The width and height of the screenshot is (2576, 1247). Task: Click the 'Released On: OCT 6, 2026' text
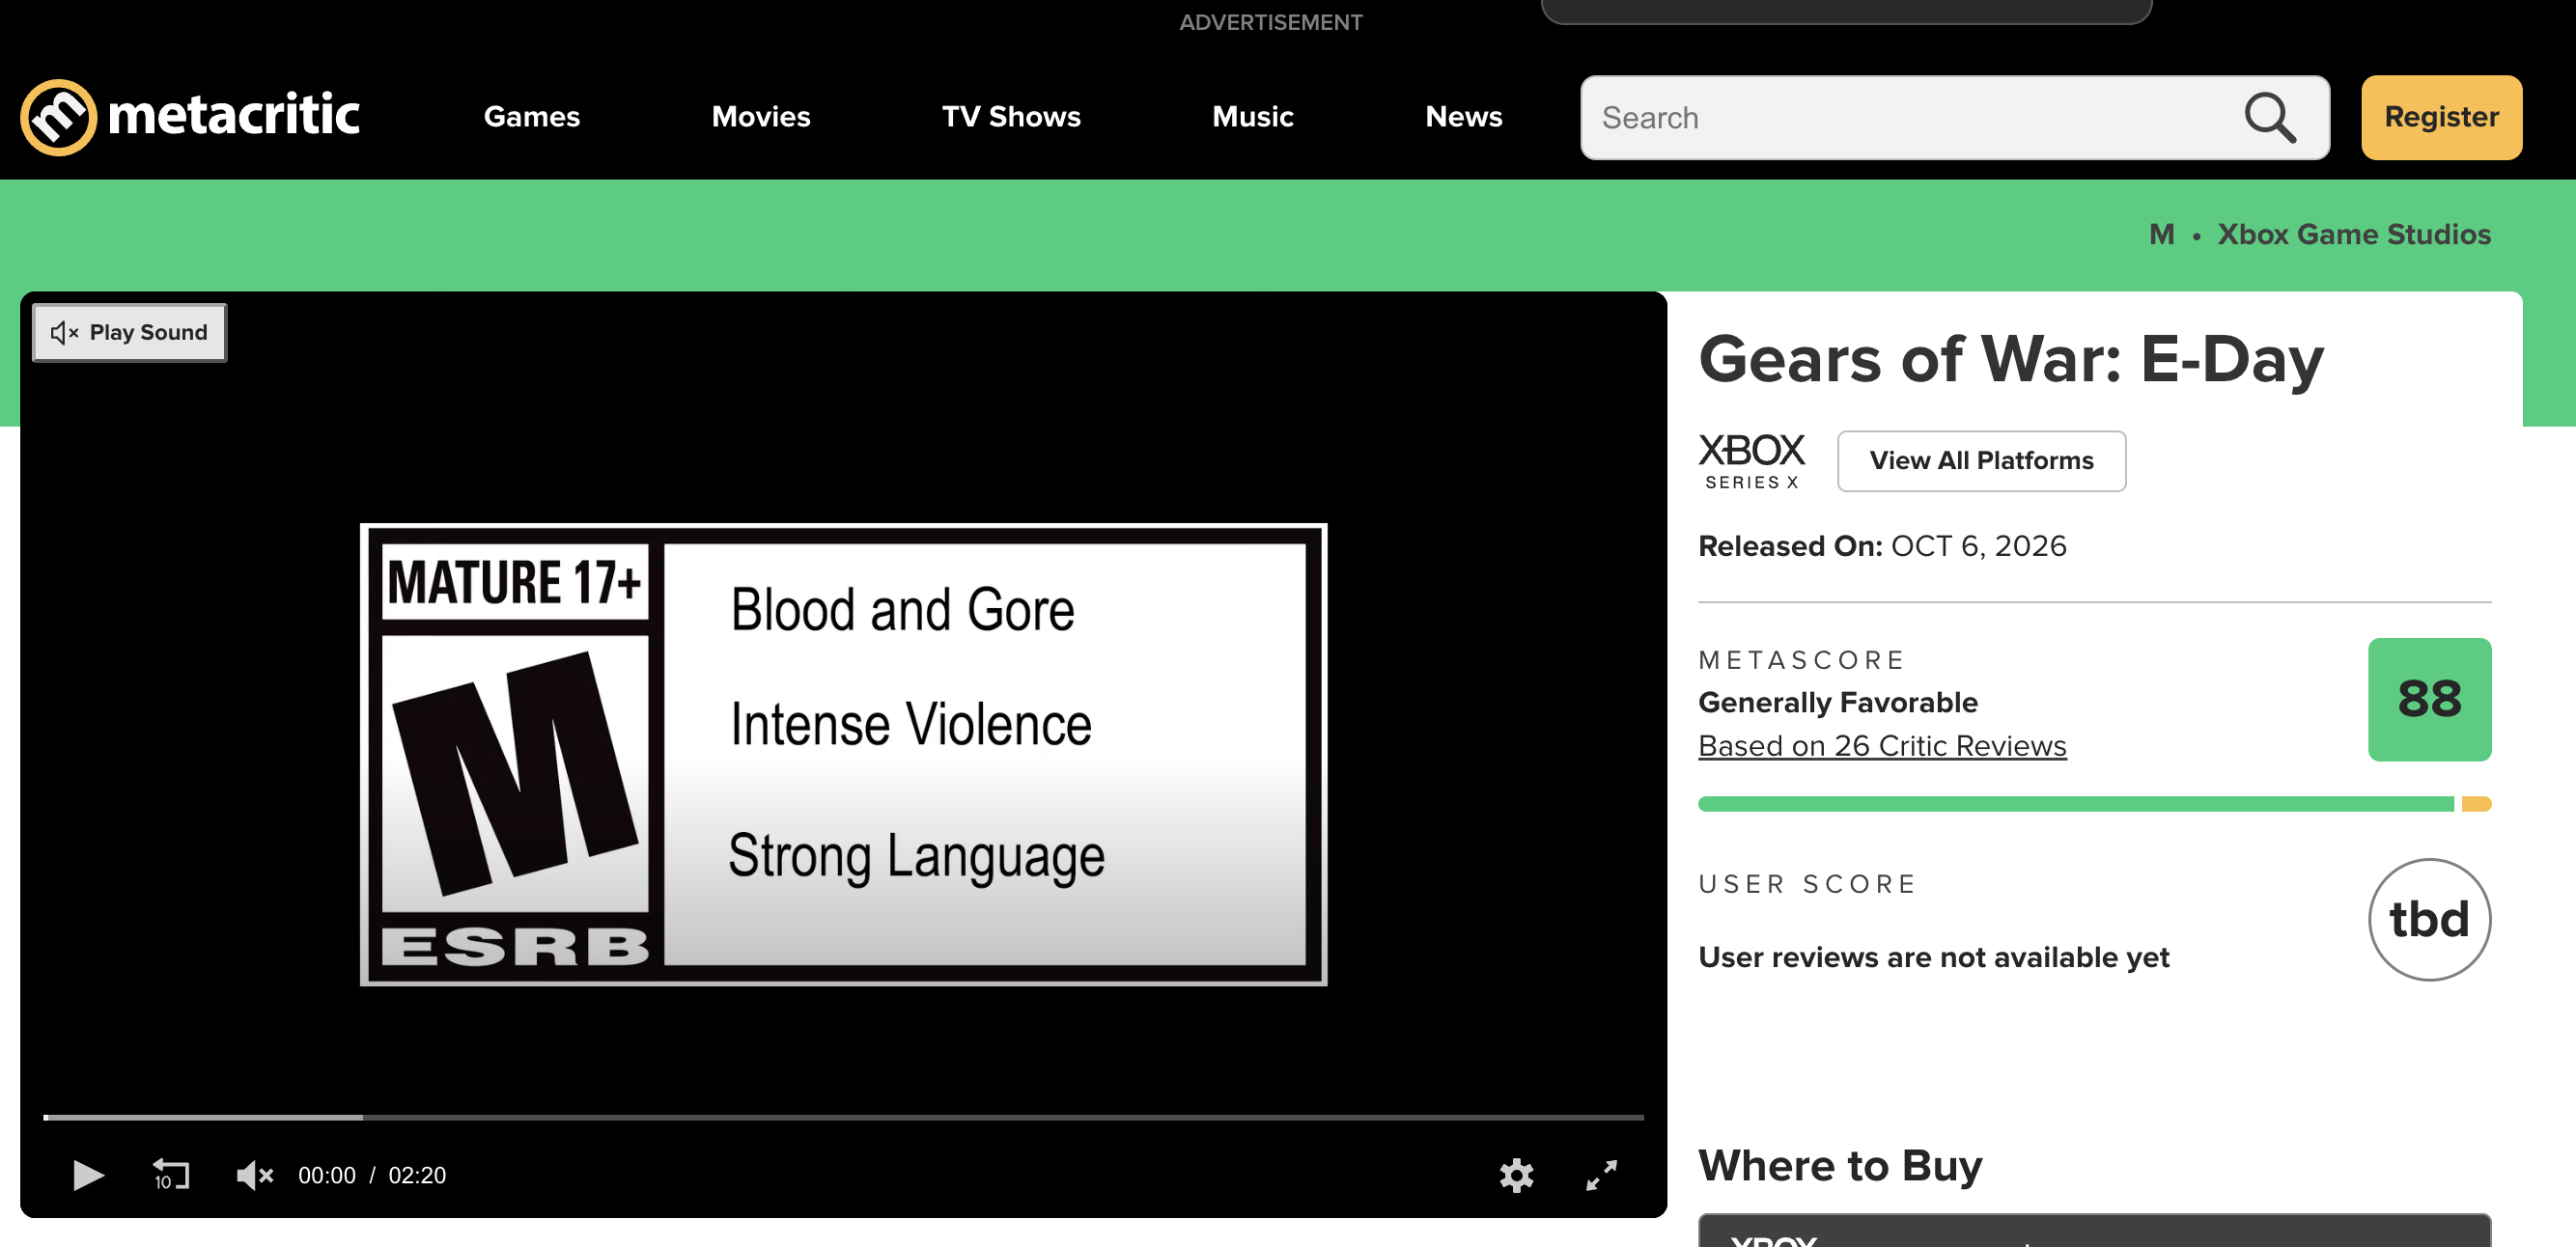[1882, 546]
